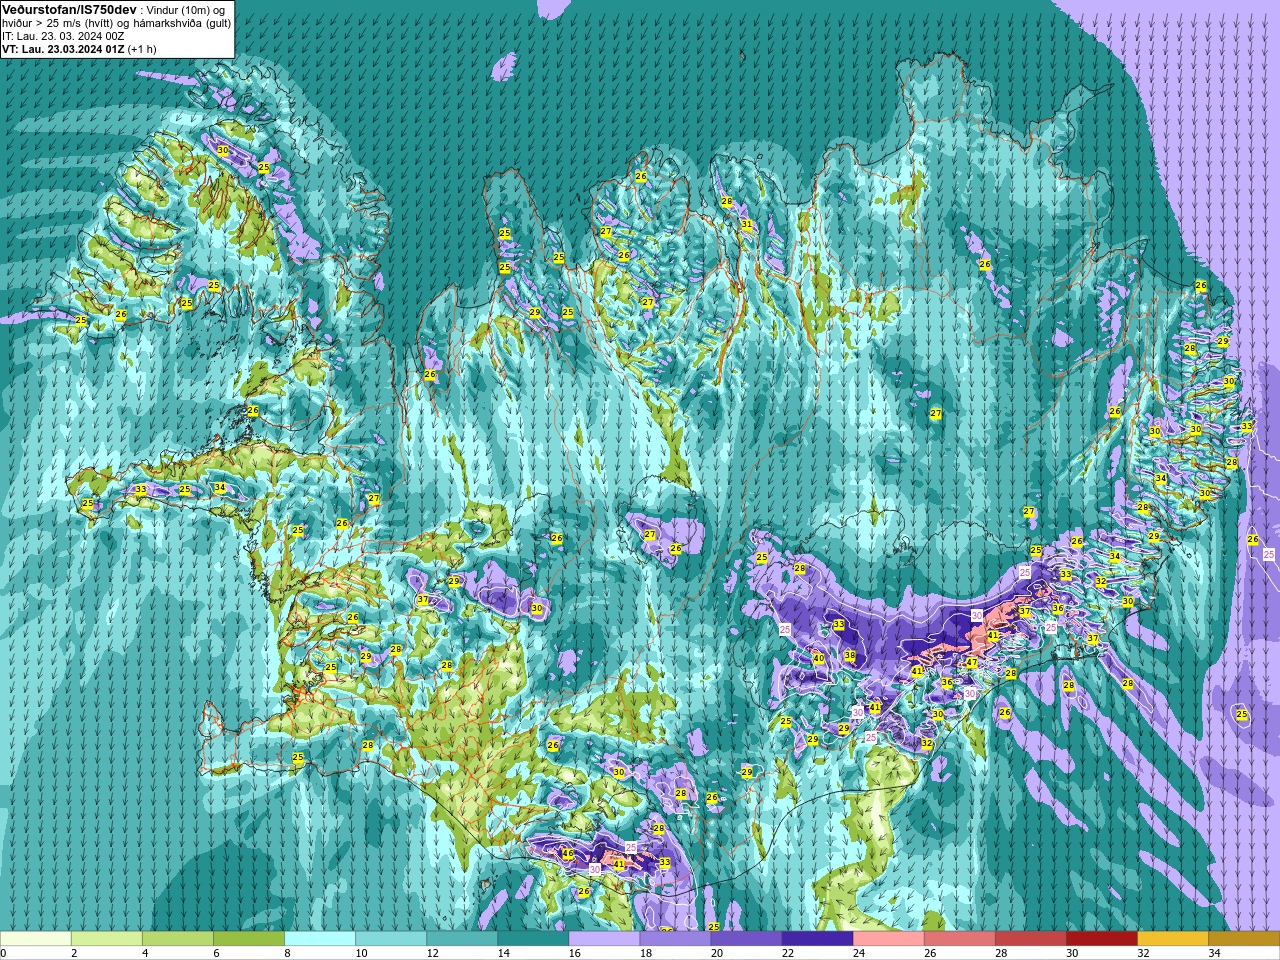
Task: Click the 20–22 m/s violet legend swatch
Action: (746, 939)
